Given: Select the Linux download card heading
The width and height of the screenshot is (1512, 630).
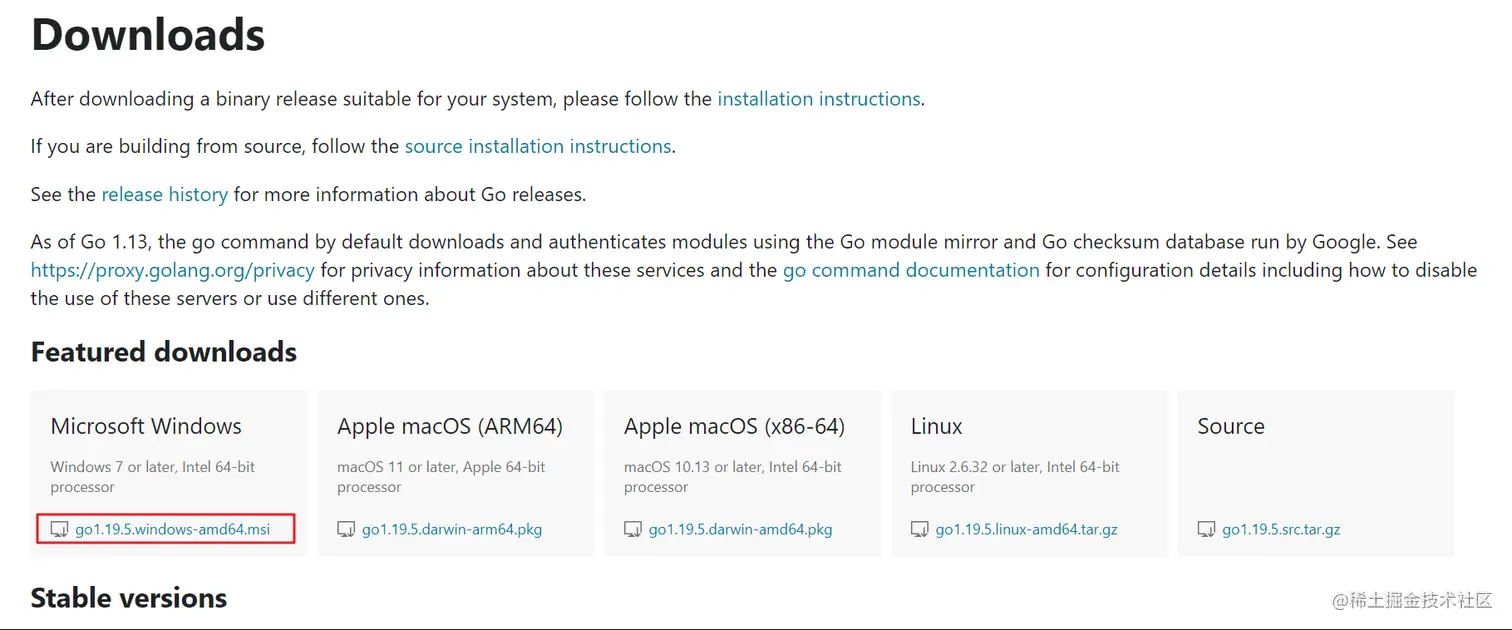Looking at the screenshot, I should (936, 426).
